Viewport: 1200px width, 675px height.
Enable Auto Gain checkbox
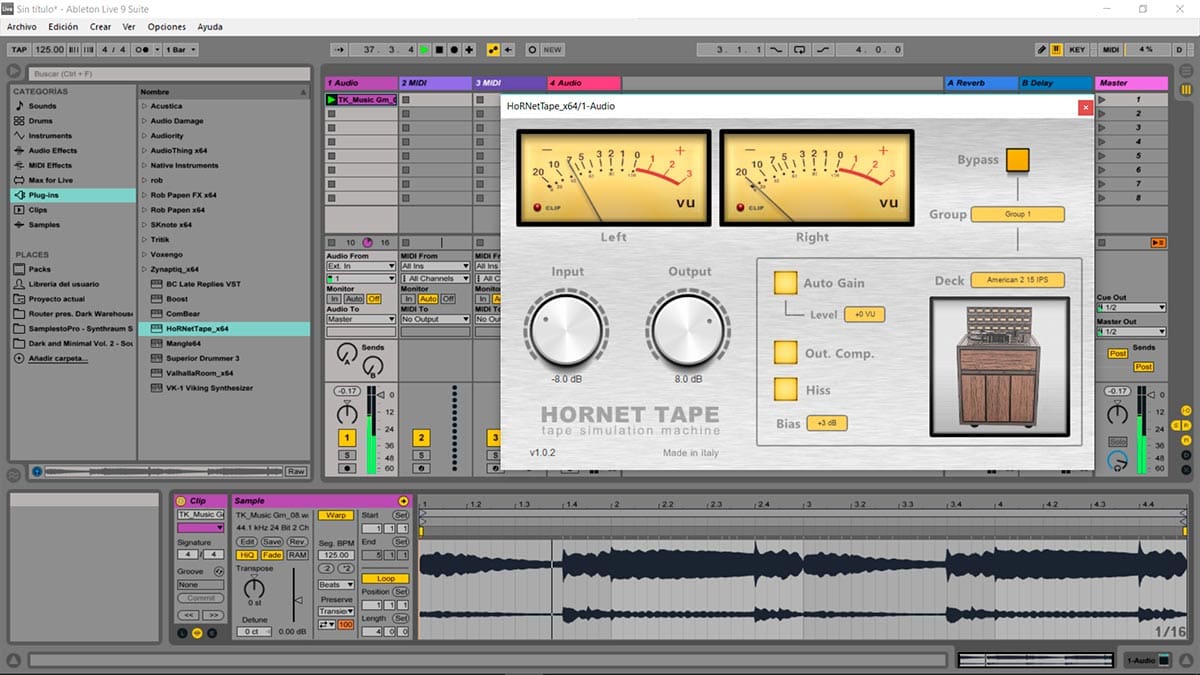point(785,283)
